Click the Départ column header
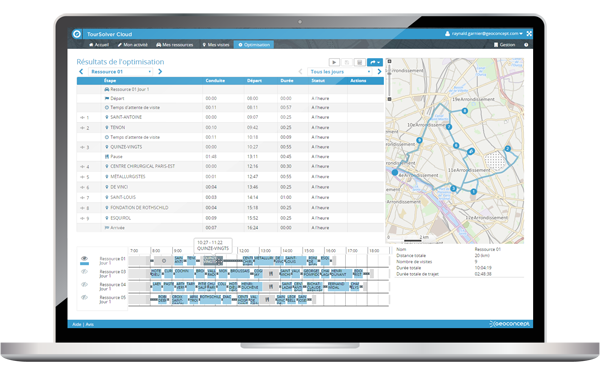 [x=254, y=81]
